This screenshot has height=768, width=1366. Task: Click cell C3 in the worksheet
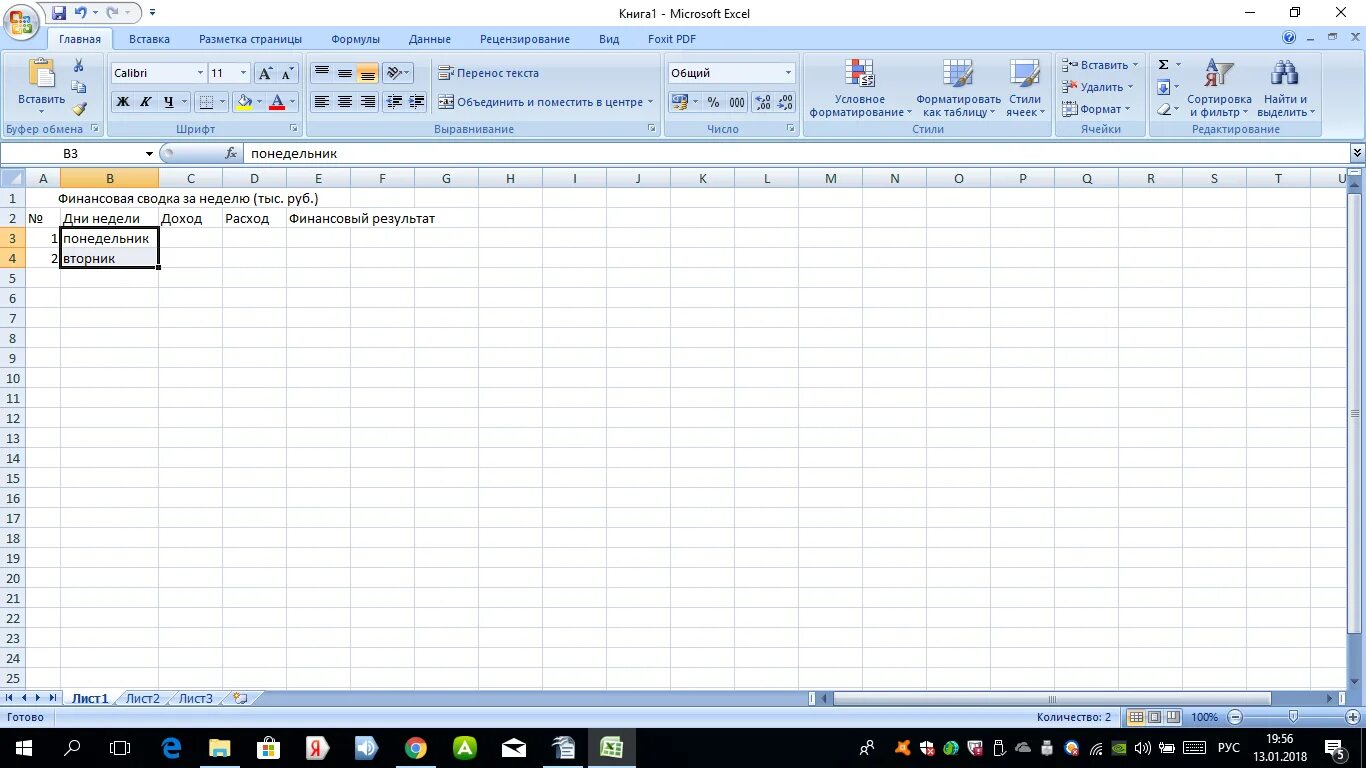(x=190, y=238)
